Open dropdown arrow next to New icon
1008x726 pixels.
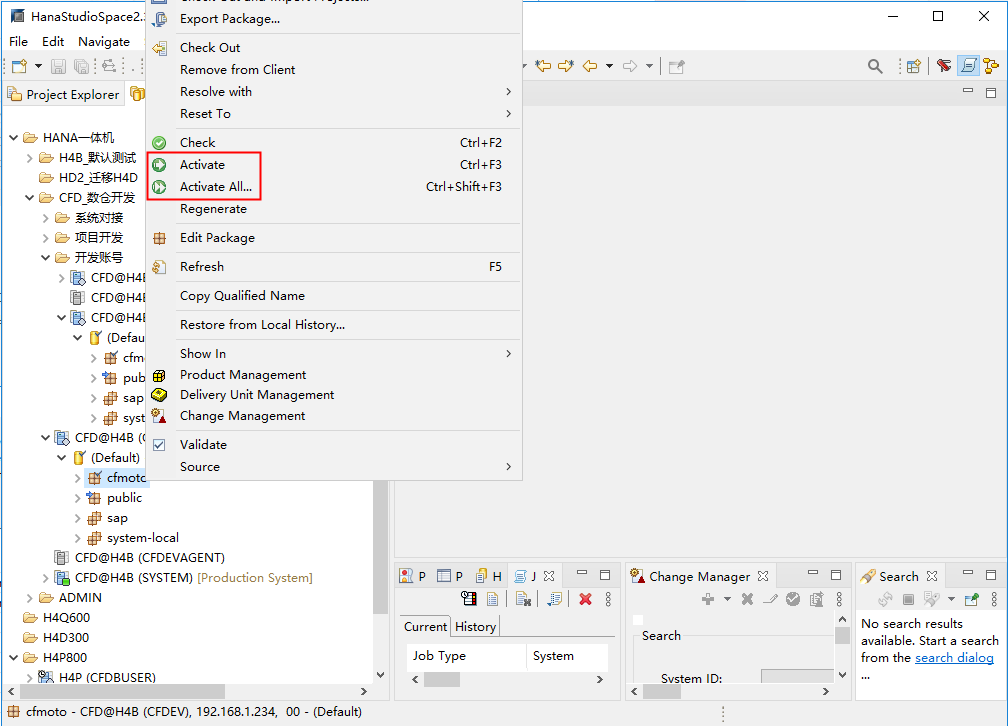tap(38, 66)
